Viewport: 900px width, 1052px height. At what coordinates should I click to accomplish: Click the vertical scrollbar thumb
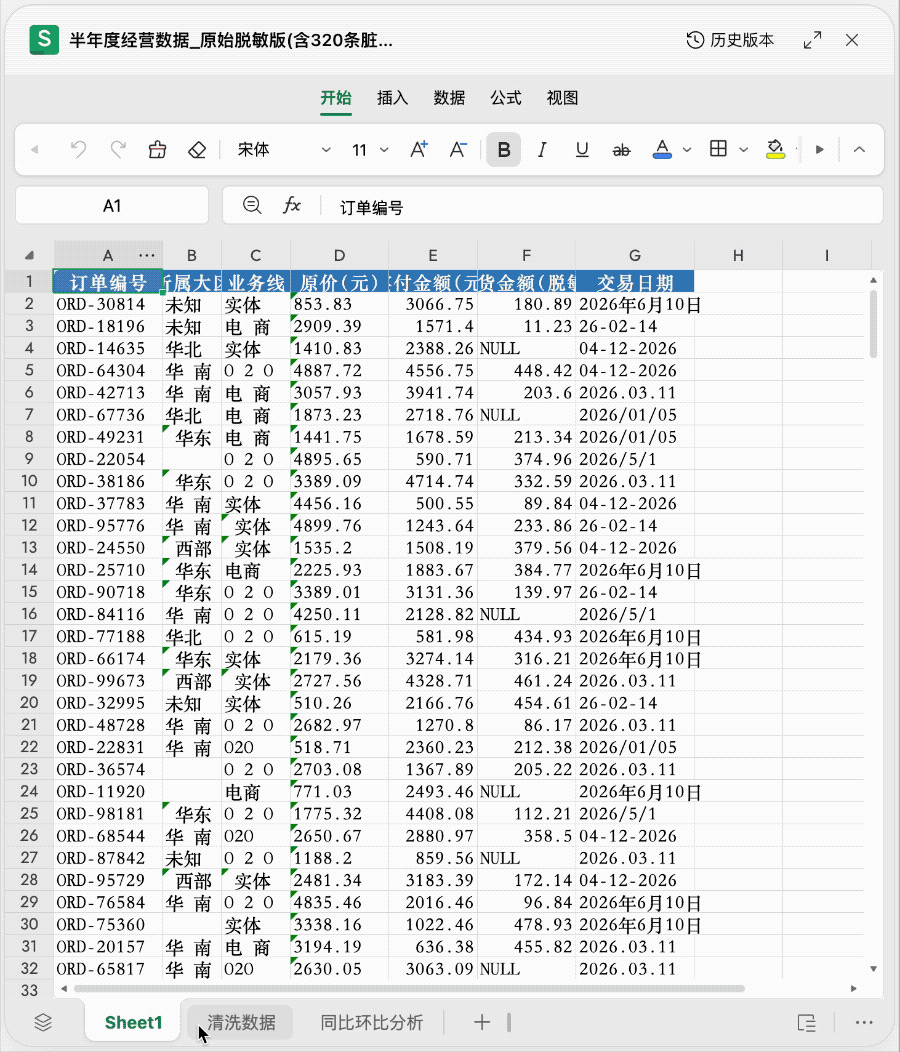tap(873, 323)
